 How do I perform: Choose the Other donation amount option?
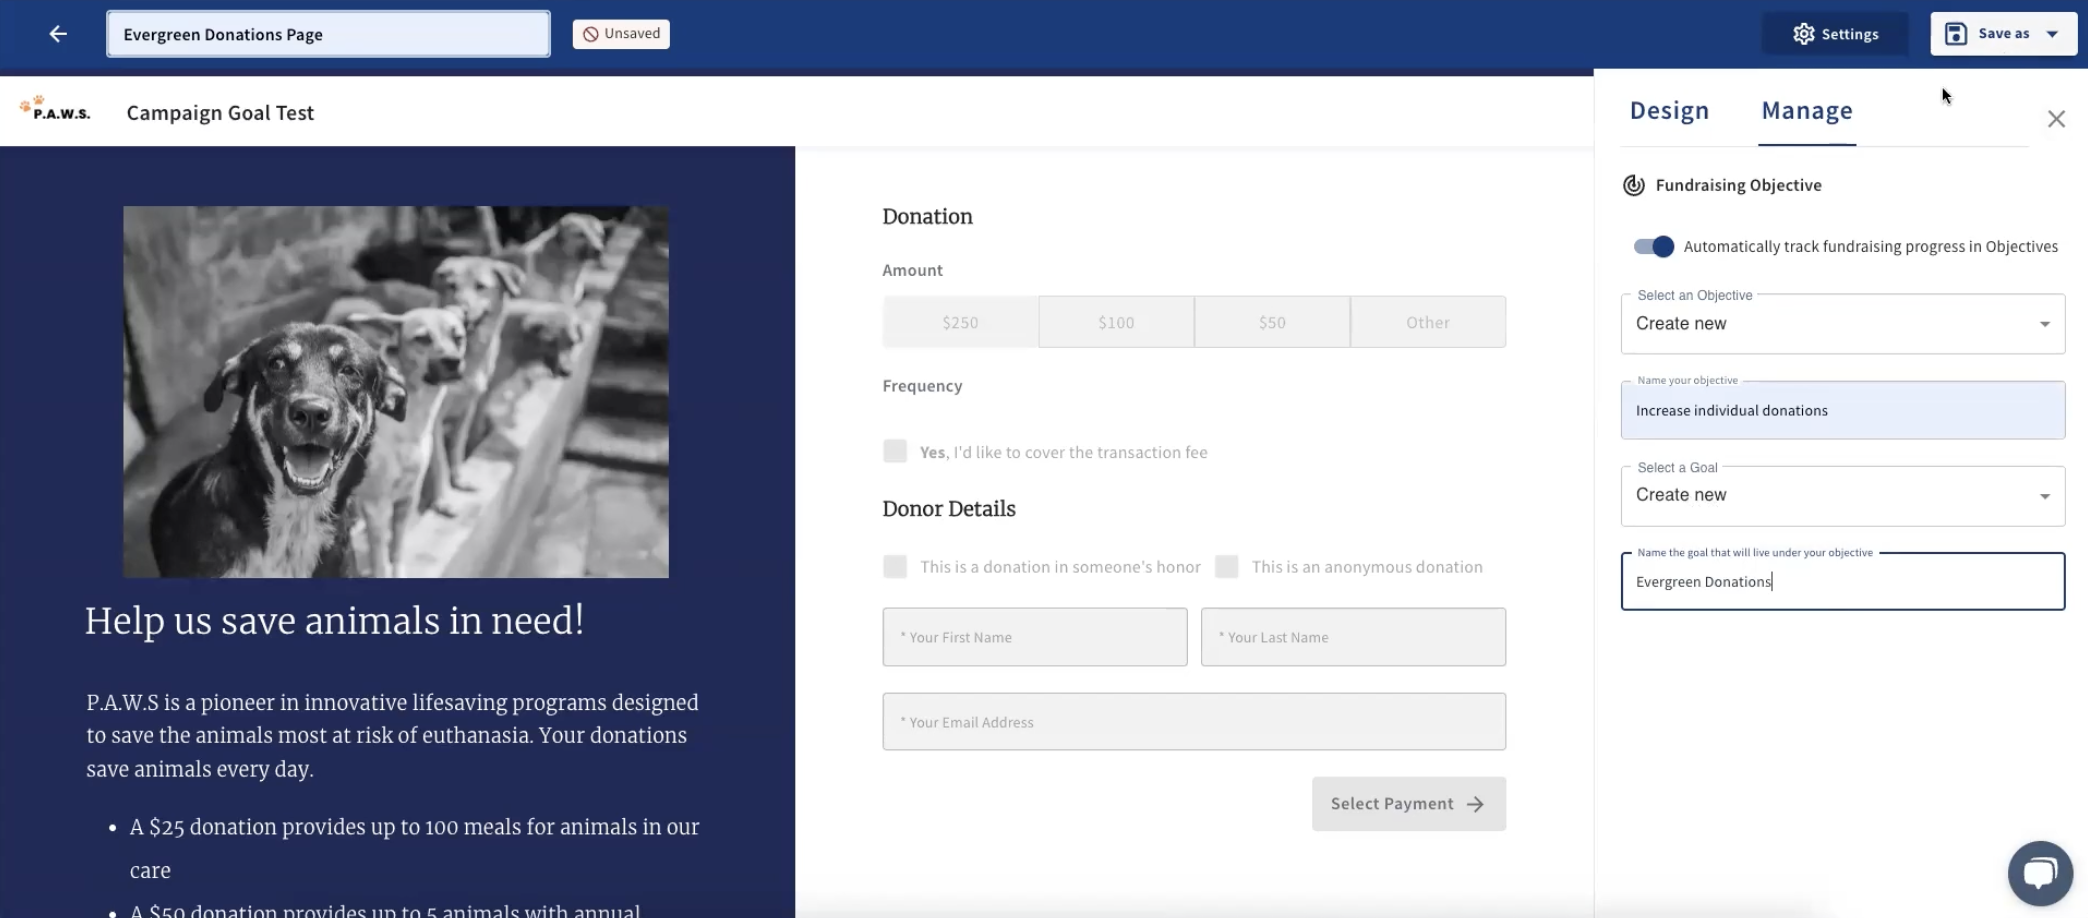1427,321
